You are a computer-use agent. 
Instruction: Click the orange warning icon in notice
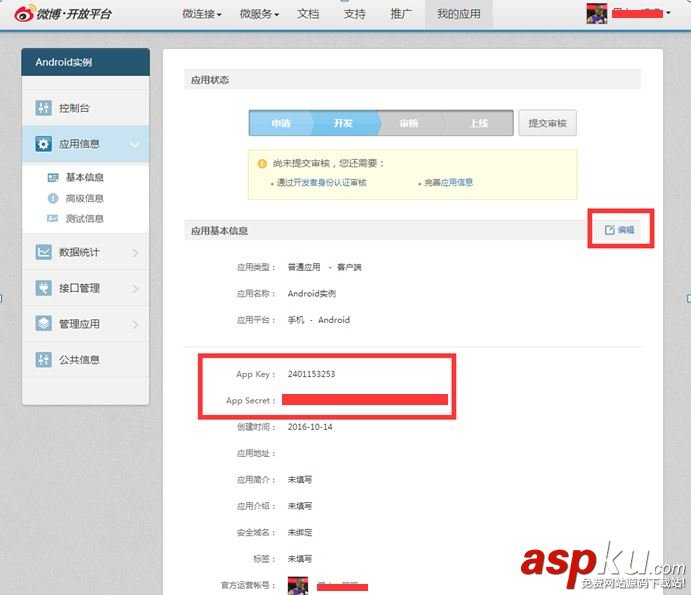click(262, 164)
